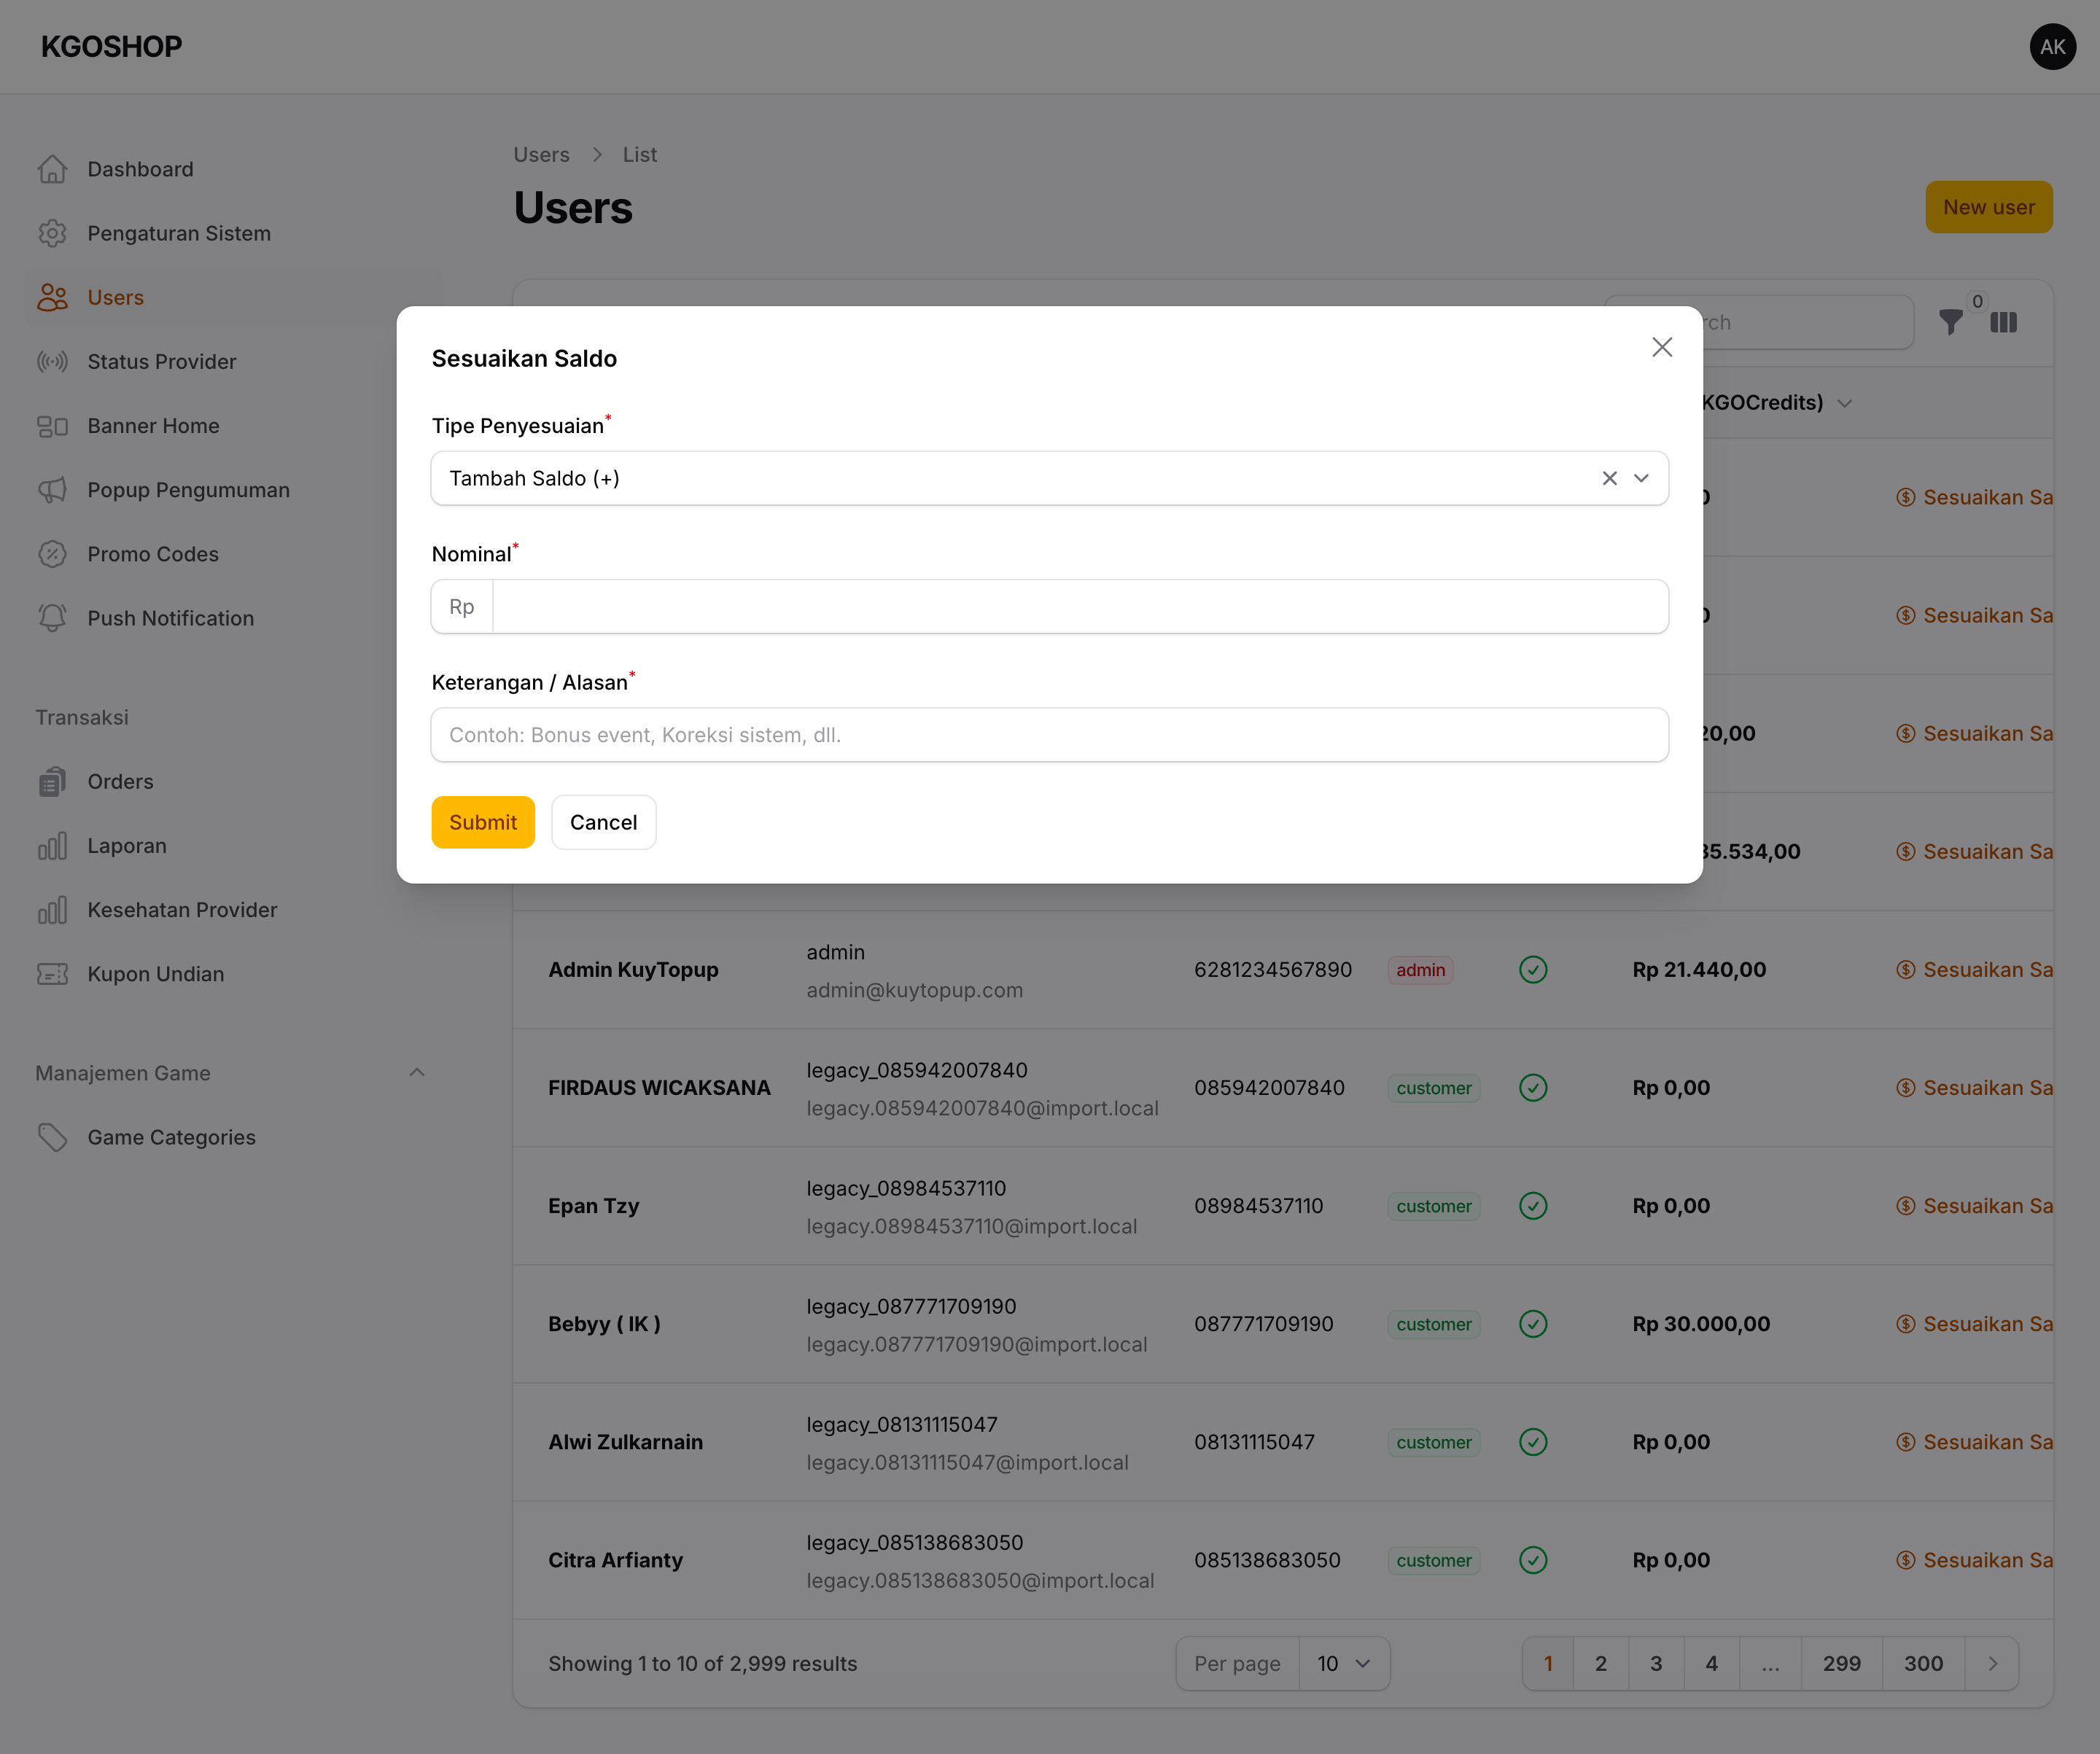Open Popup Pengumuman page
This screenshot has height=1754, width=2100.
[x=233, y=489]
